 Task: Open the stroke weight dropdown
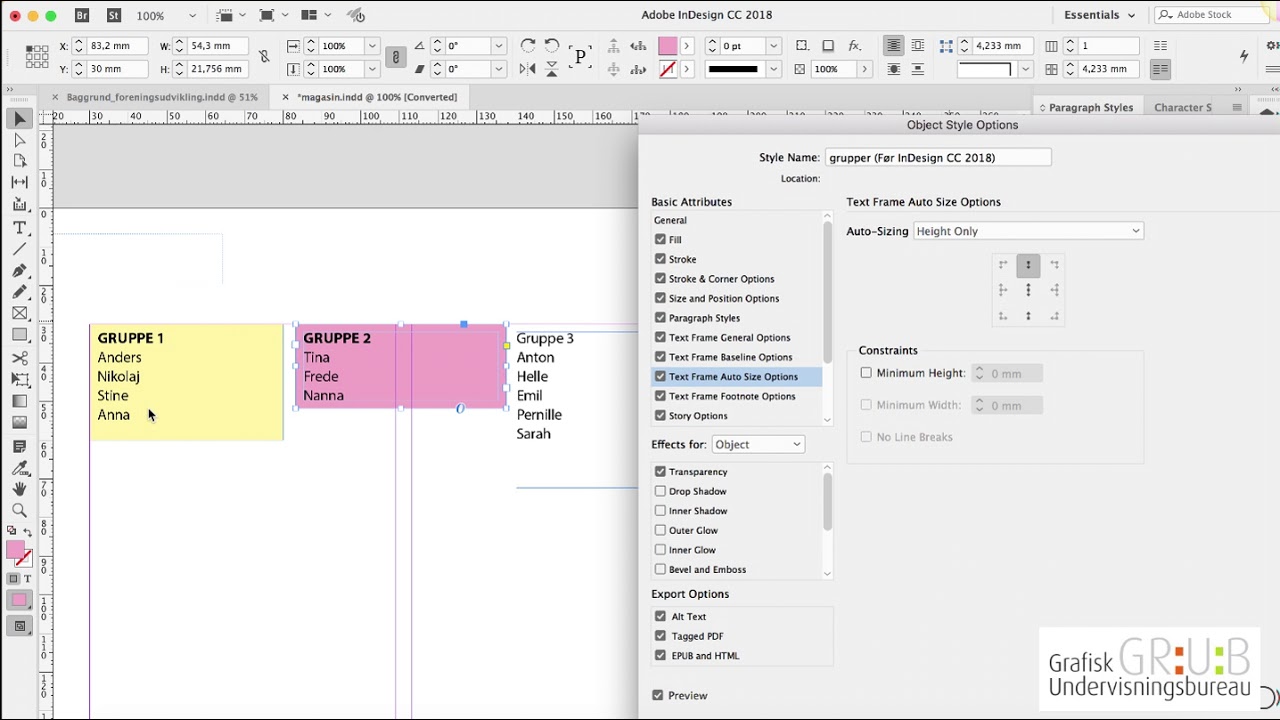pos(773,46)
